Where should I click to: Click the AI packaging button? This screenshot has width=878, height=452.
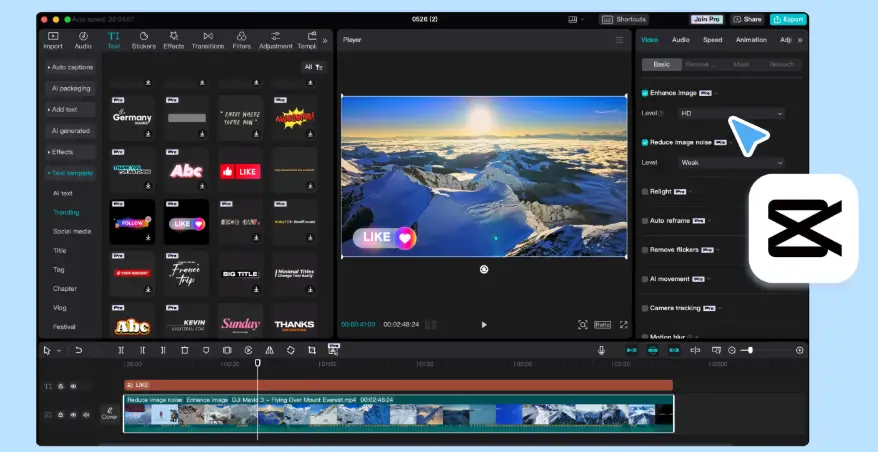(x=70, y=88)
